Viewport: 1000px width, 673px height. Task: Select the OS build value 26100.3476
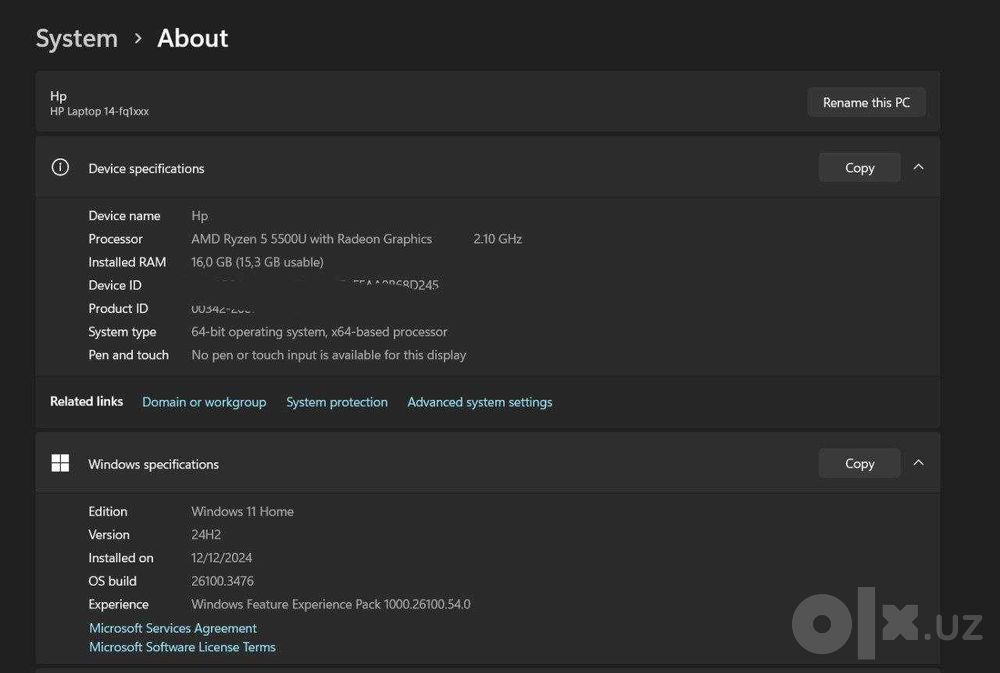point(223,581)
